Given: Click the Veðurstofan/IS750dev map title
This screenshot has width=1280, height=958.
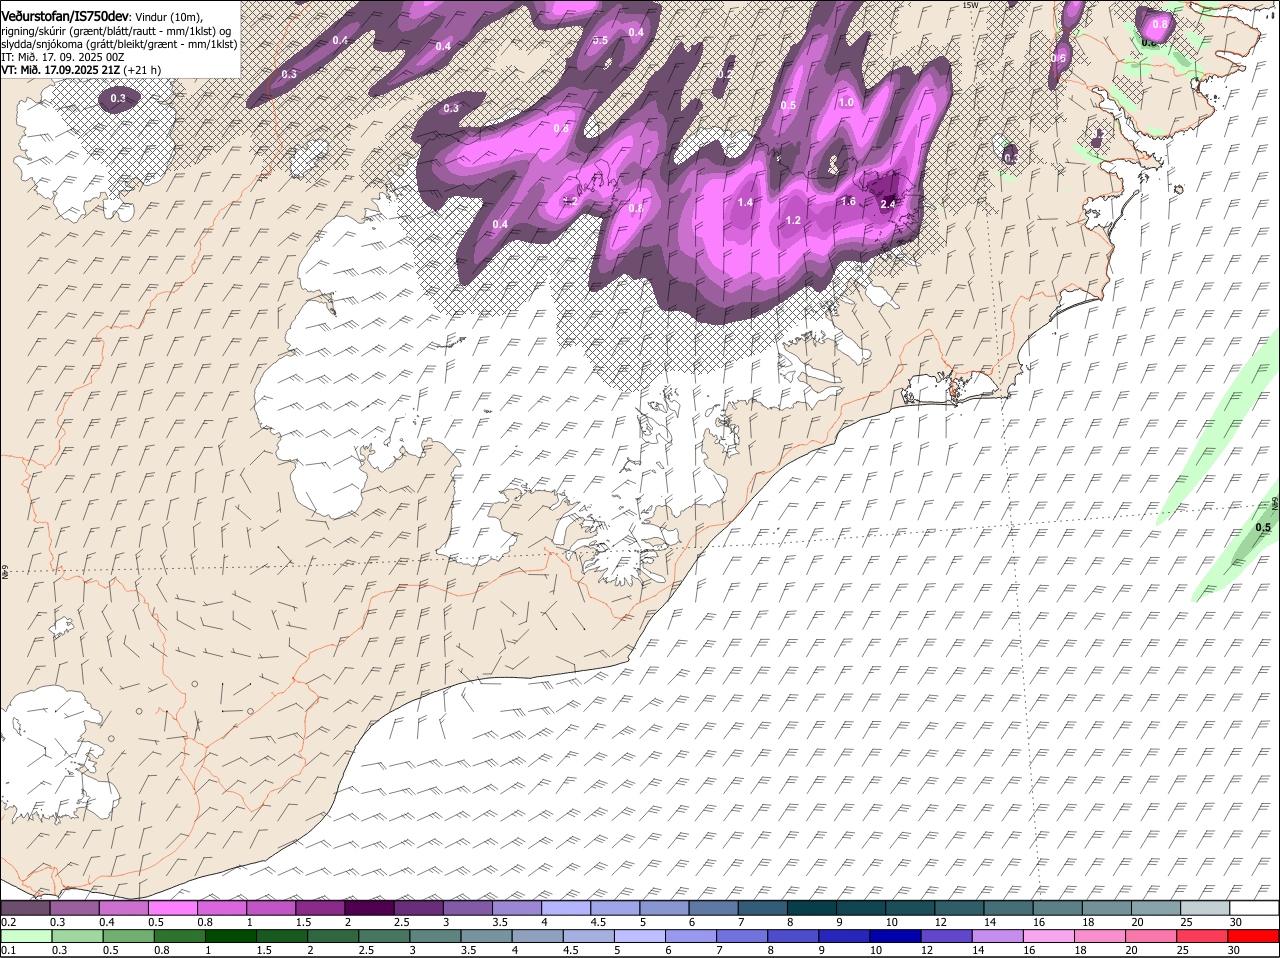Looking at the screenshot, I should [64, 16].
